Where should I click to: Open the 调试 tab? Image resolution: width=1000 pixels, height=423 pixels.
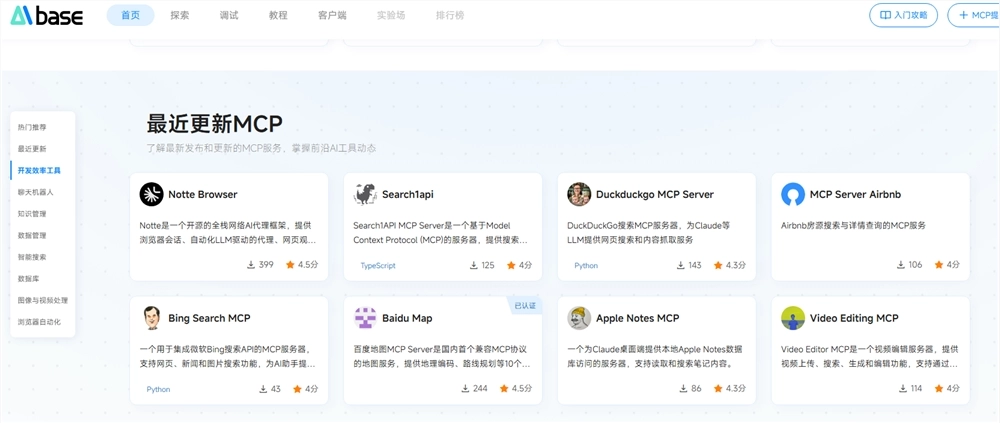tap(228, 15)
